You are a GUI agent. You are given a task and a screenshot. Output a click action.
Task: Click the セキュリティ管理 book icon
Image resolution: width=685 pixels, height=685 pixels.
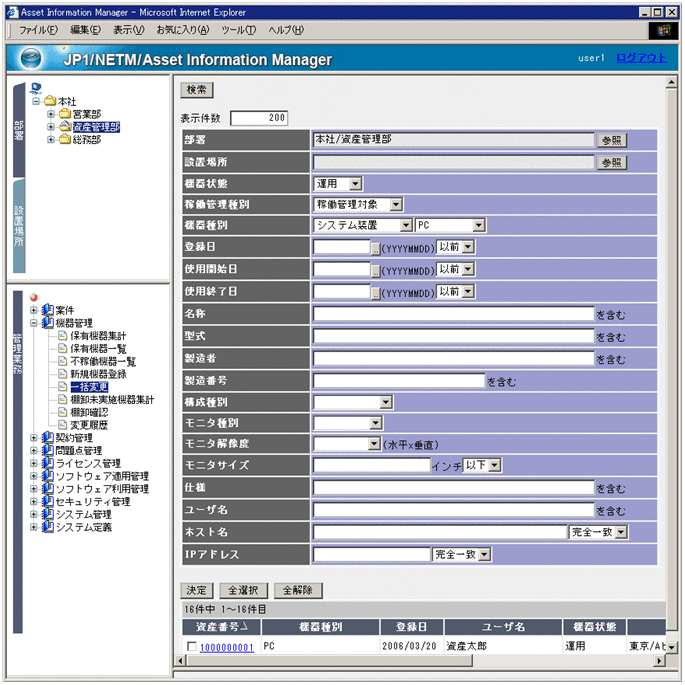[47, 502]
